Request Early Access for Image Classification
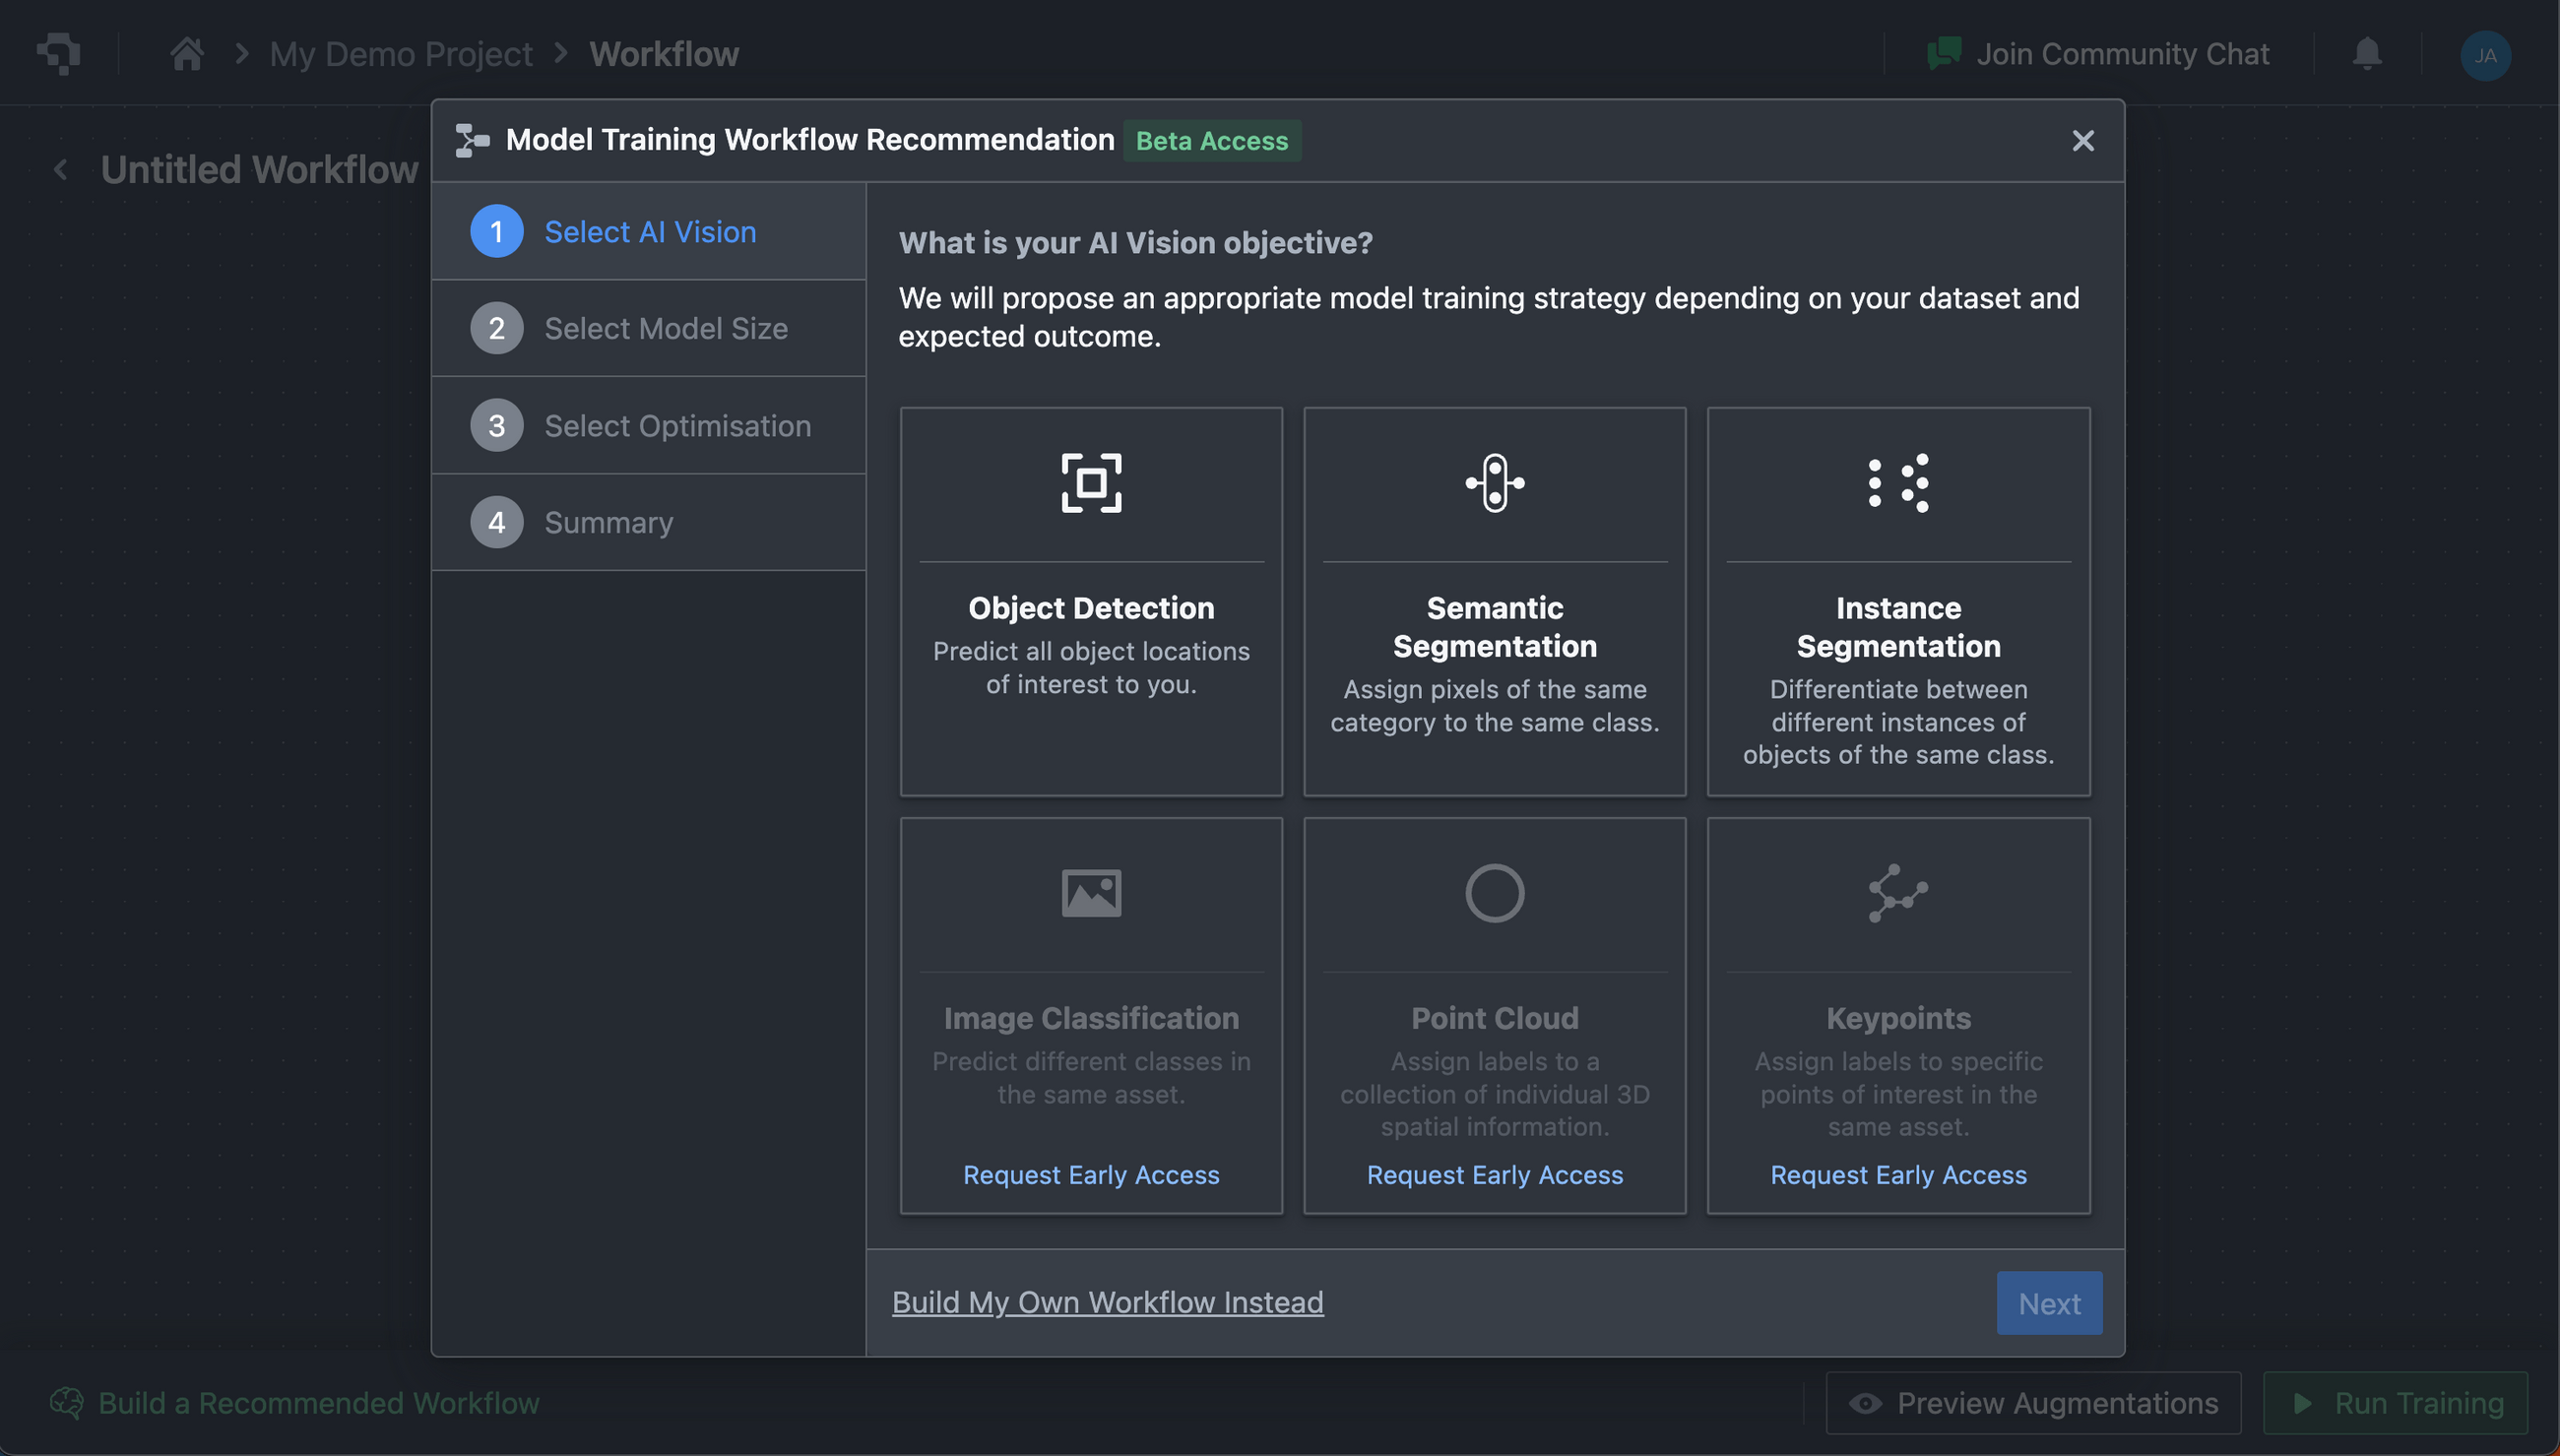Viewport: 2560px width, 1456px height. (1091, 1175)
